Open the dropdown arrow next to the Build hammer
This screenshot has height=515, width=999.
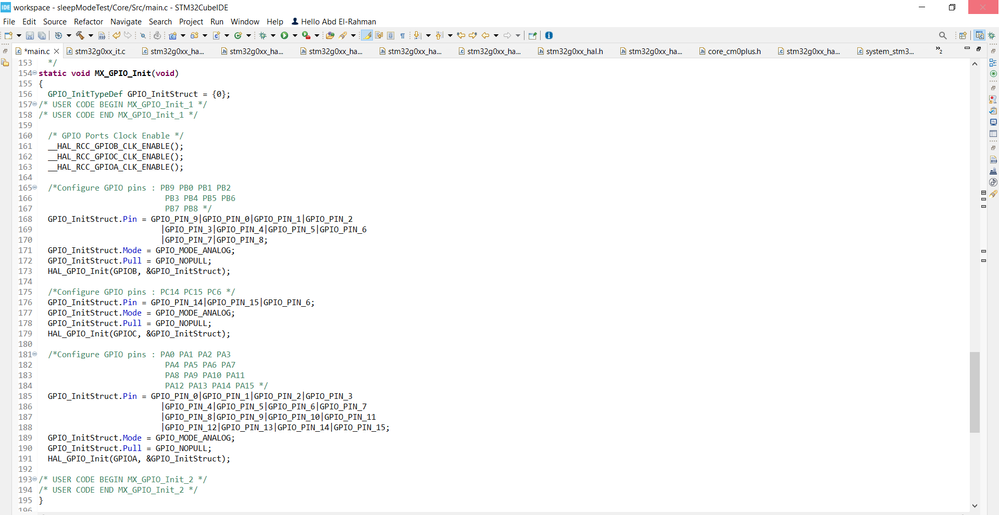pyautogui.click(x=90, y=35)
